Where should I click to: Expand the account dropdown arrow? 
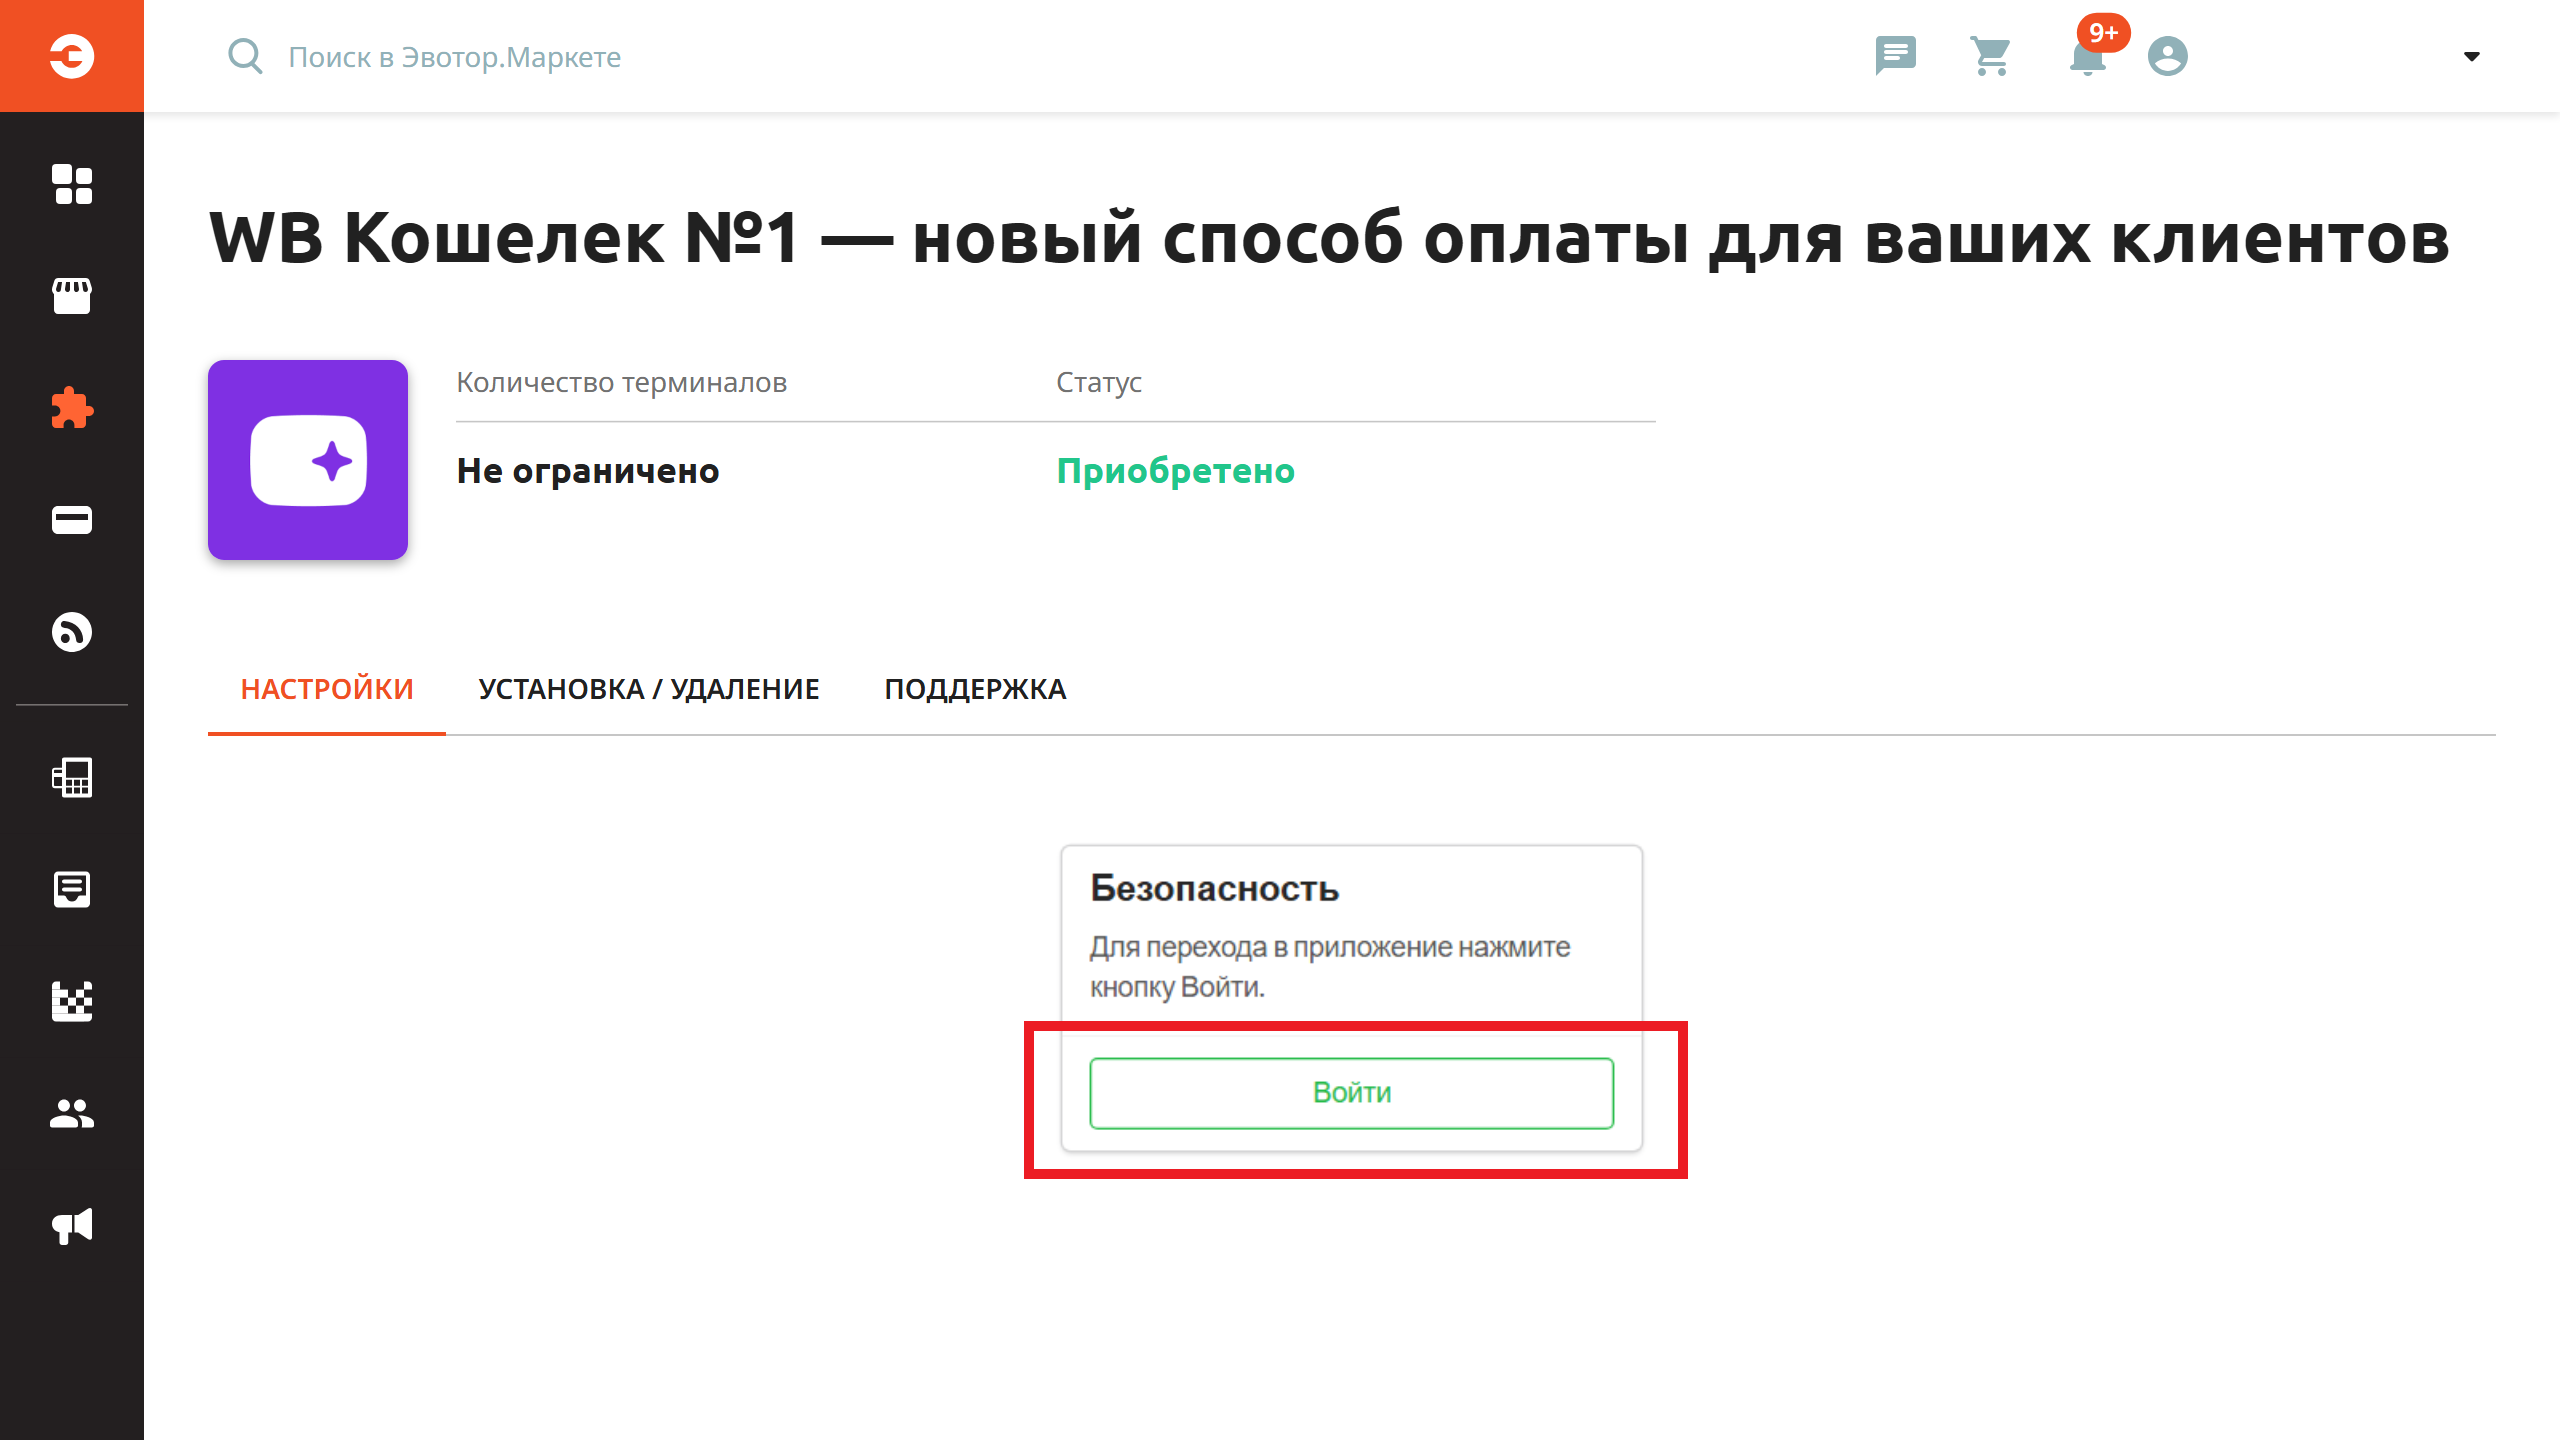[2471, 56]
